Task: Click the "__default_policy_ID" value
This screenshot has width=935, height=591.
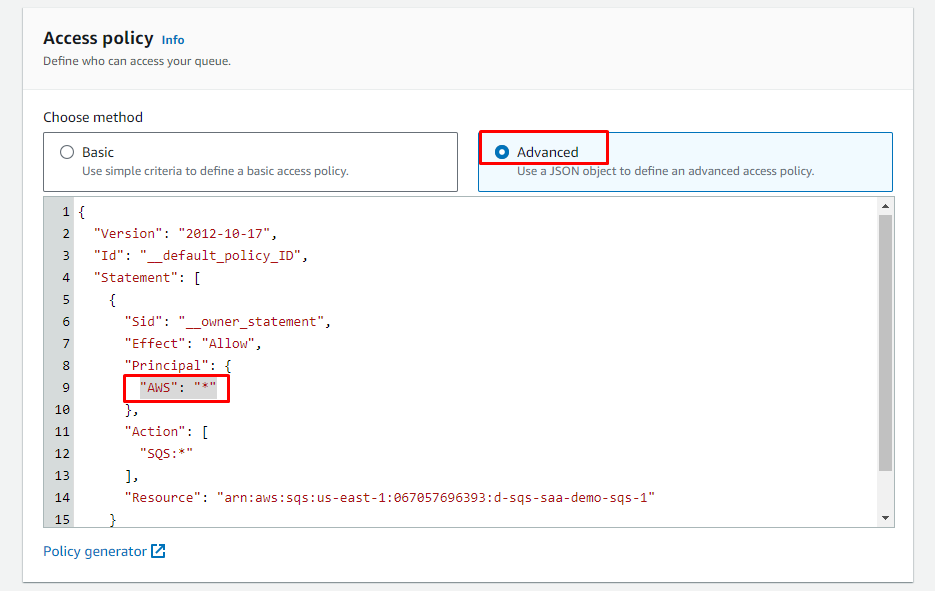Action: (223, 256)
